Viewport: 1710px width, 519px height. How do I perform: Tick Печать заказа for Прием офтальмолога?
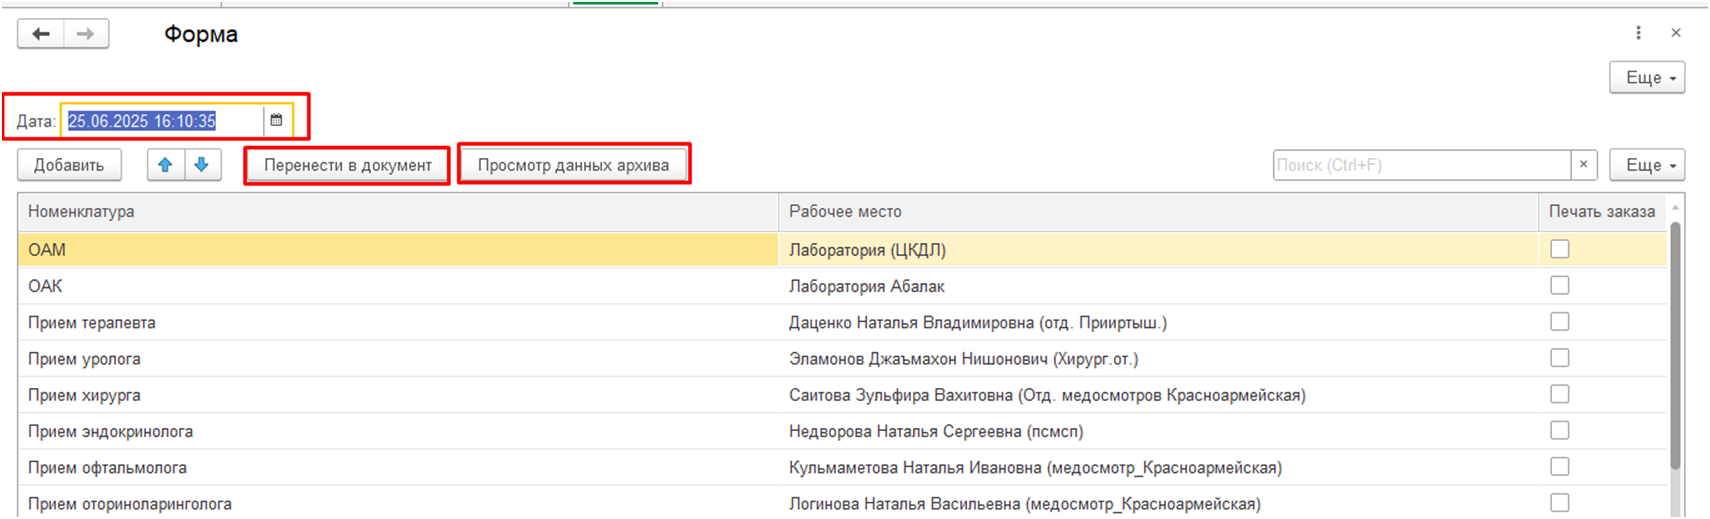(1559, 467)
